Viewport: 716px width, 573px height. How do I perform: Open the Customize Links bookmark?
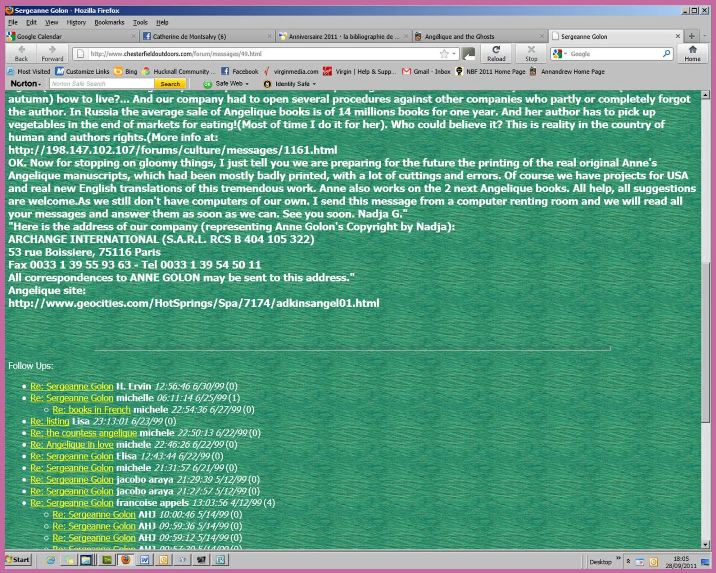pyautogui.click(x=82, y=72)
